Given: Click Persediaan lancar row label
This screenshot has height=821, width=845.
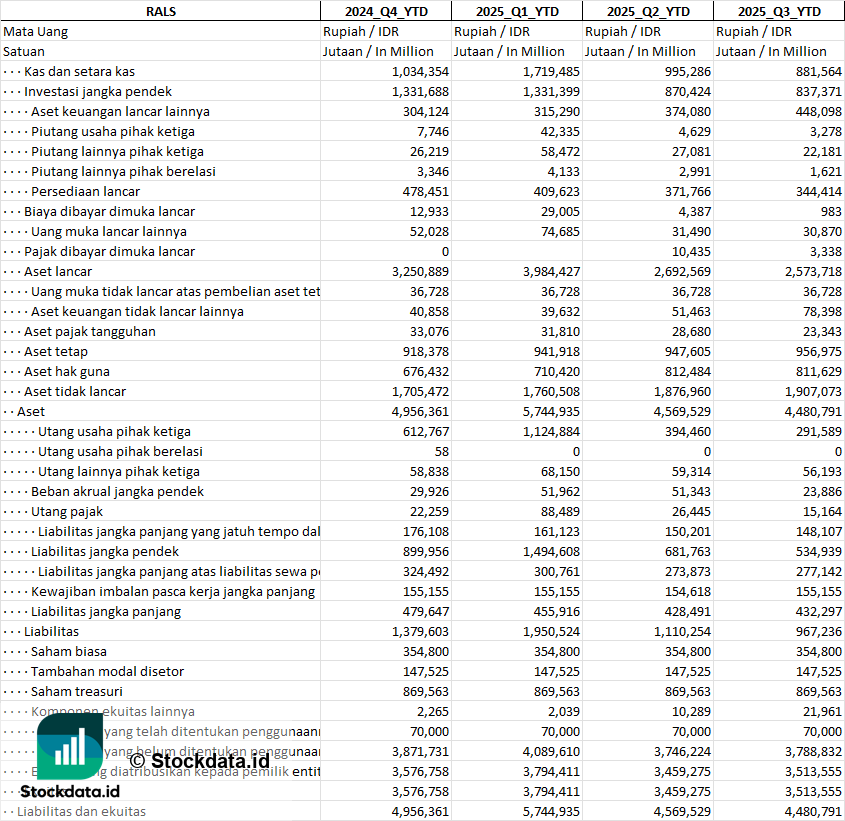Looking at the screenshot, I should (85, 191).
